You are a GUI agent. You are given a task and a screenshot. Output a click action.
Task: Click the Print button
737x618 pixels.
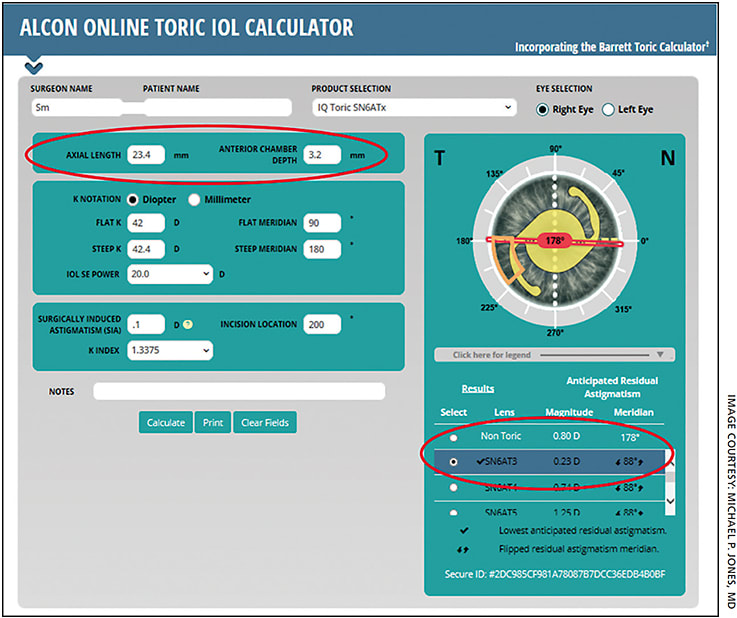(213, 422)
